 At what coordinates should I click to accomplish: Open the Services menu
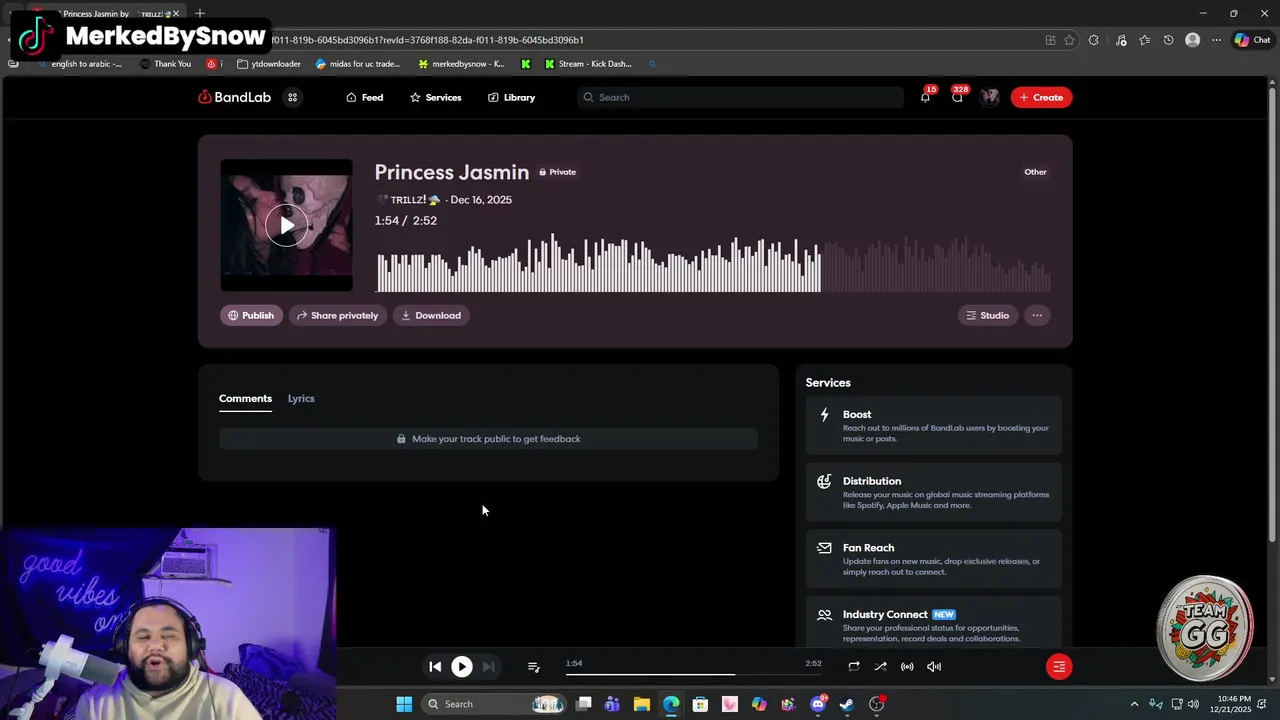[x=435, y=97]
